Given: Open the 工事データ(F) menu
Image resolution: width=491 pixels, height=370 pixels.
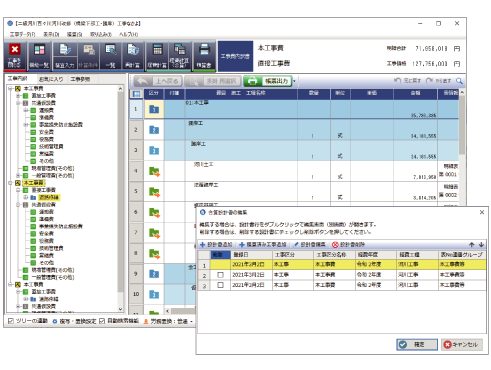Looking at the screenshot, I should 22,34.
